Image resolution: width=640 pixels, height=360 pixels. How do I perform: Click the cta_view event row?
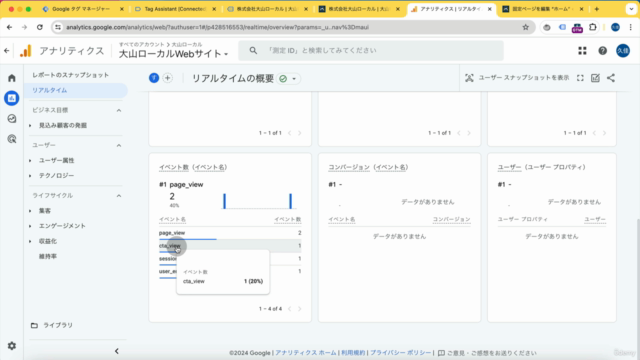tap(230, 246)
